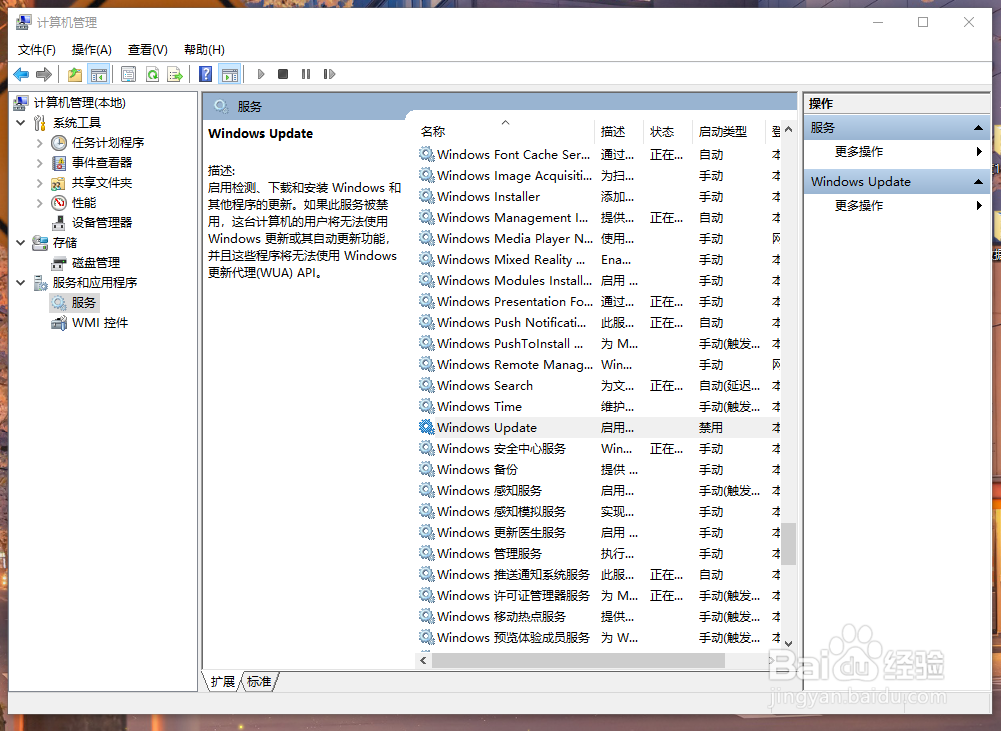Click the Properties toolbar icon

[128, 75]
